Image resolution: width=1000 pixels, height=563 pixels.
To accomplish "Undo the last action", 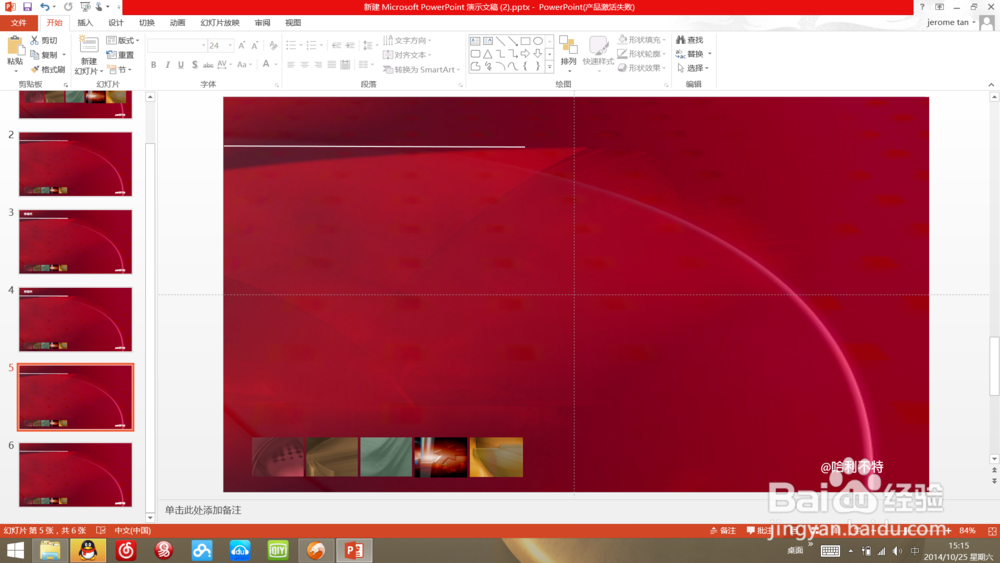I will (x=45, y=7).
